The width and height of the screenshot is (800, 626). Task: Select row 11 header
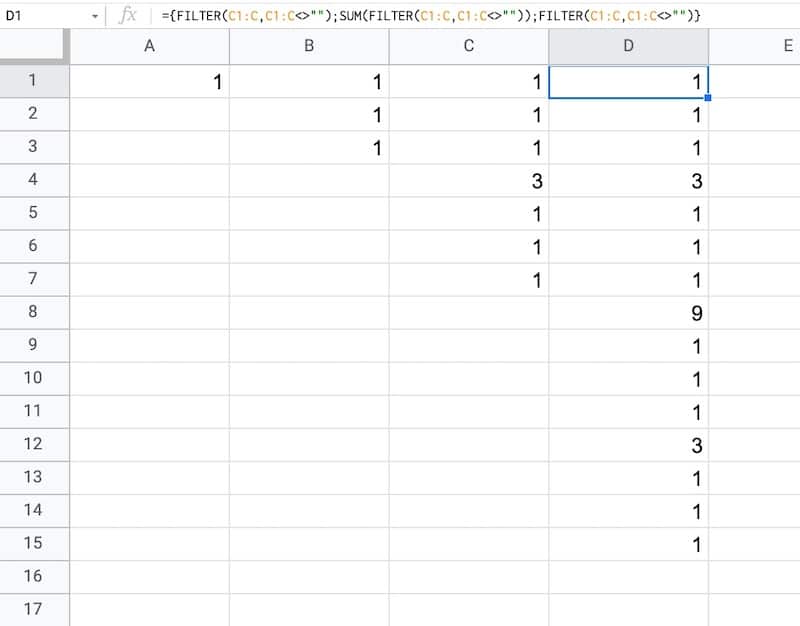34,412
